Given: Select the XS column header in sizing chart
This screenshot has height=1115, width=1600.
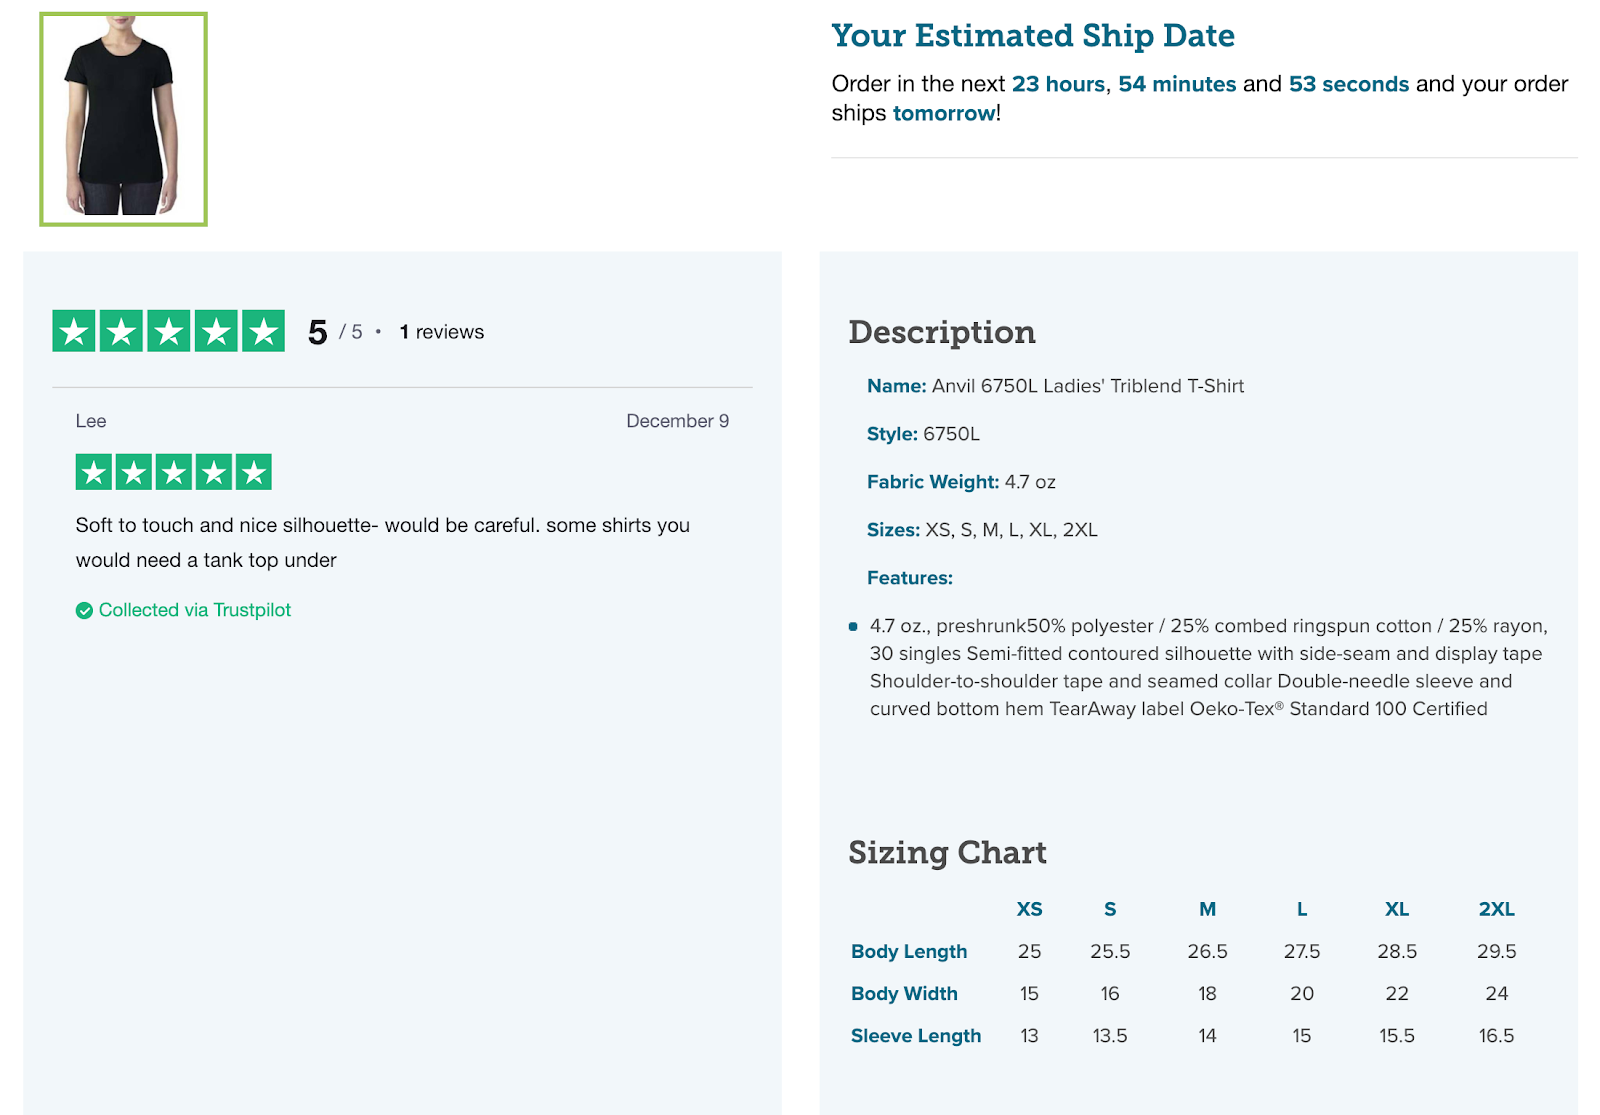Looking at the screenshot, I should [1029, 909].
